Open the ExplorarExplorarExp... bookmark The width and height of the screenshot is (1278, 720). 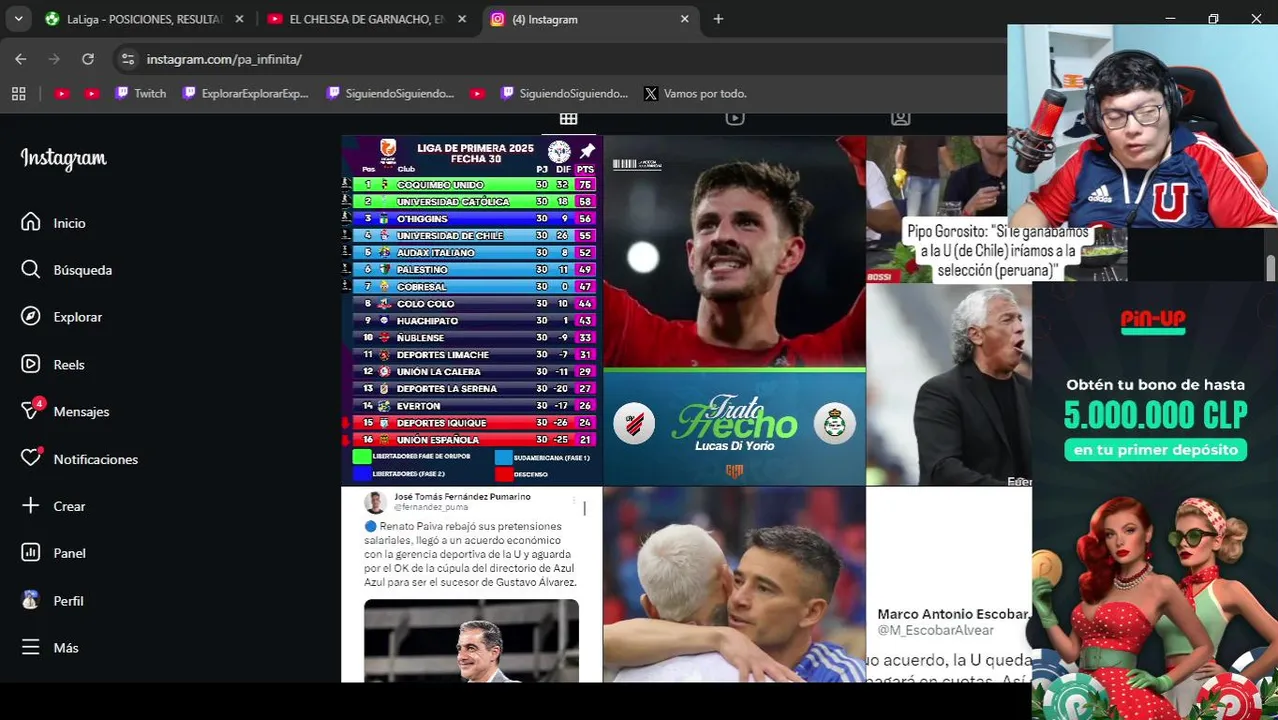tap(245, 93)
